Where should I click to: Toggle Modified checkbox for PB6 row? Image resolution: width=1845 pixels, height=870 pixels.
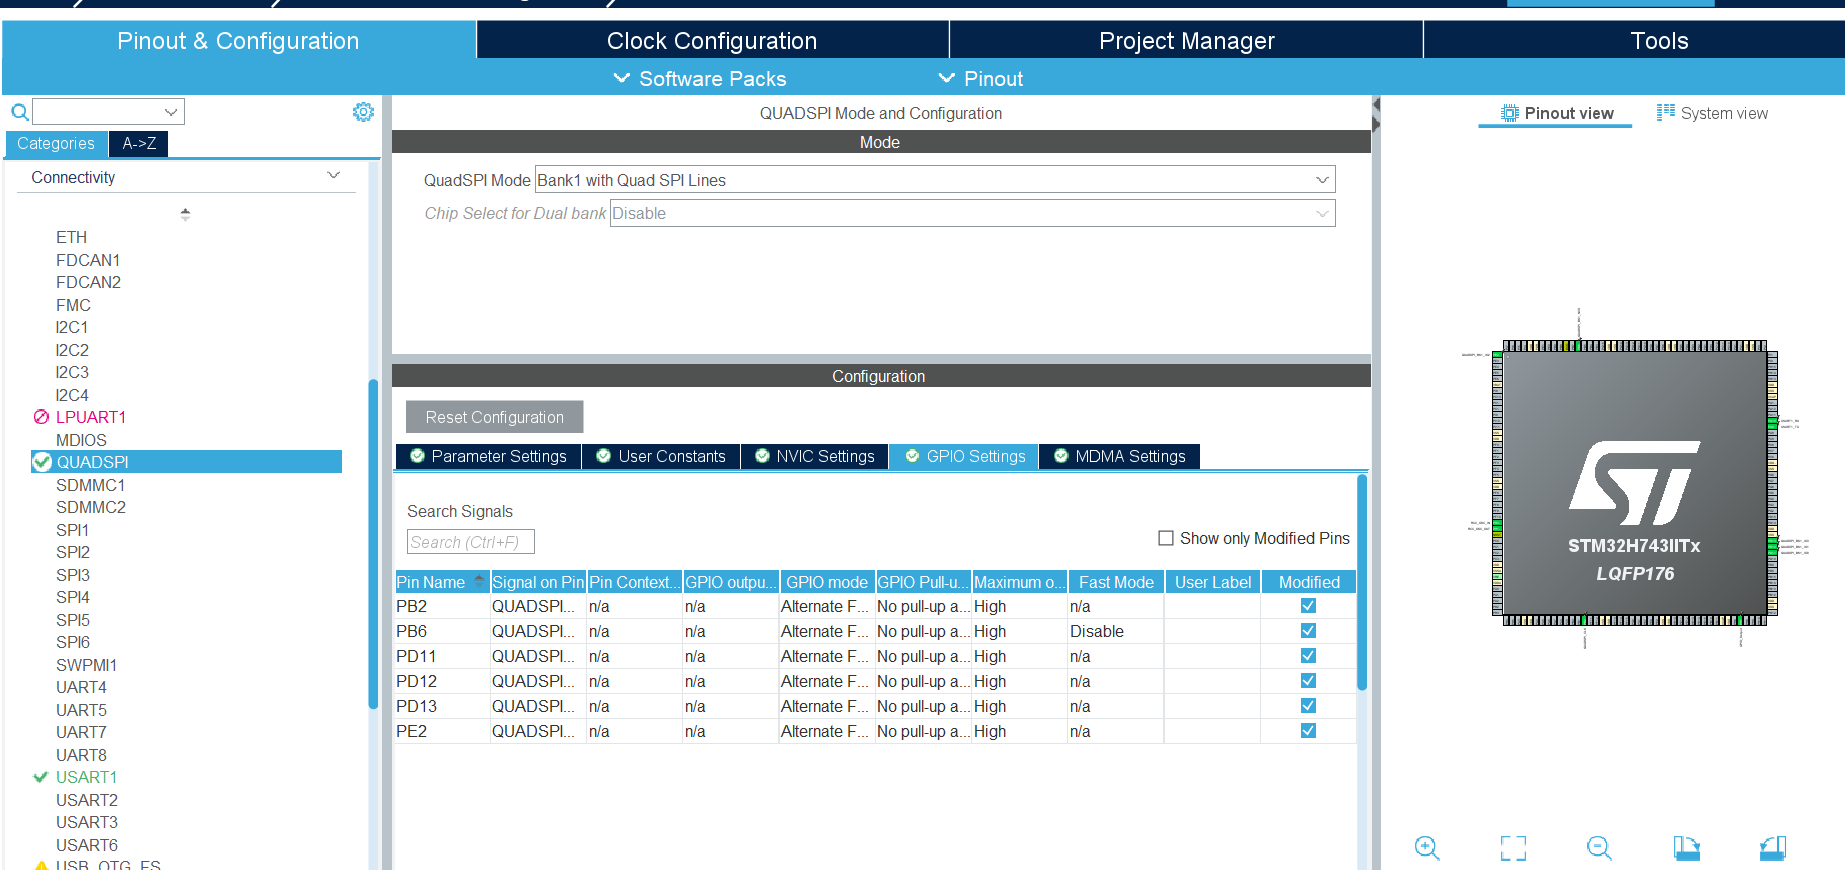coord(1308,631)
